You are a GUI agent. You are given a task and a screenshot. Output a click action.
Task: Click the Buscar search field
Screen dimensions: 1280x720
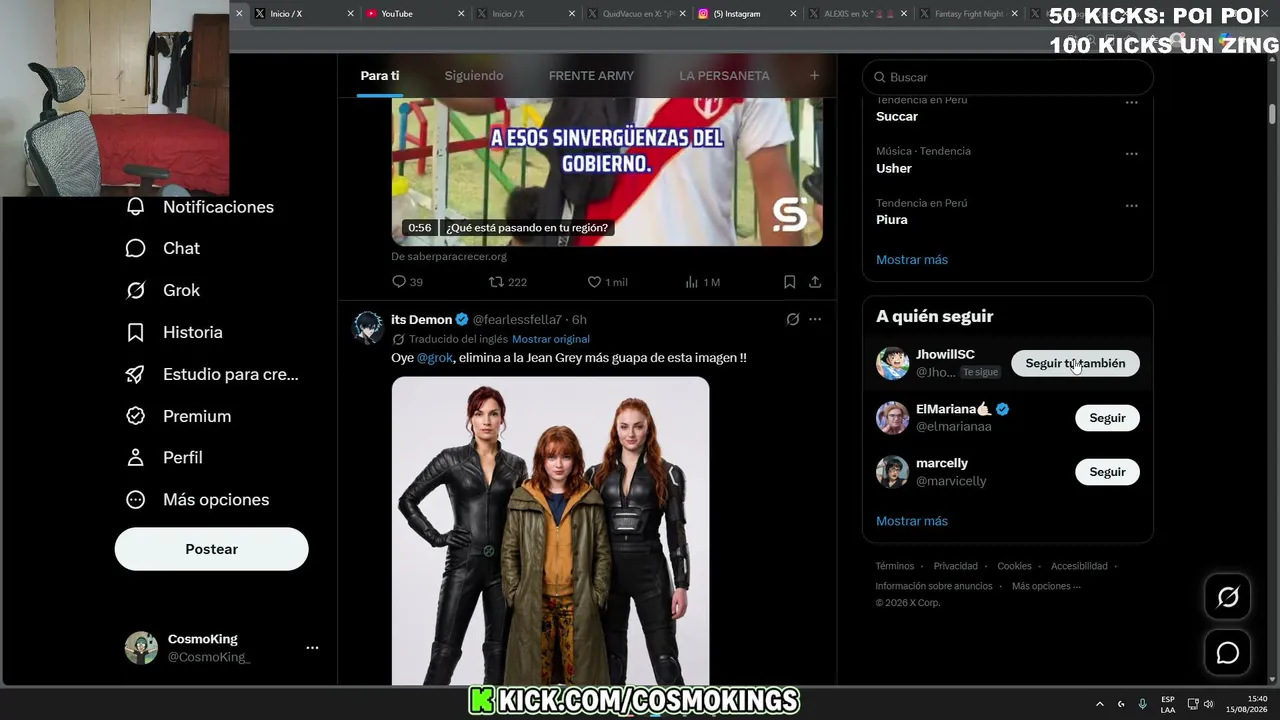pos(1008,77)
